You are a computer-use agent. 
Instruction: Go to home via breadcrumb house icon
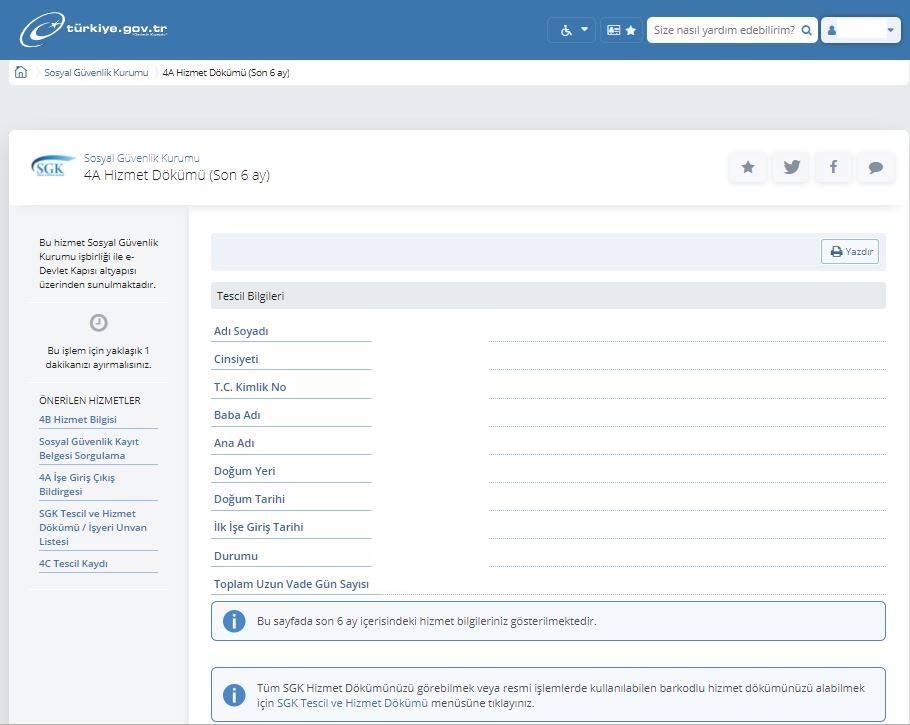(21, 72)
